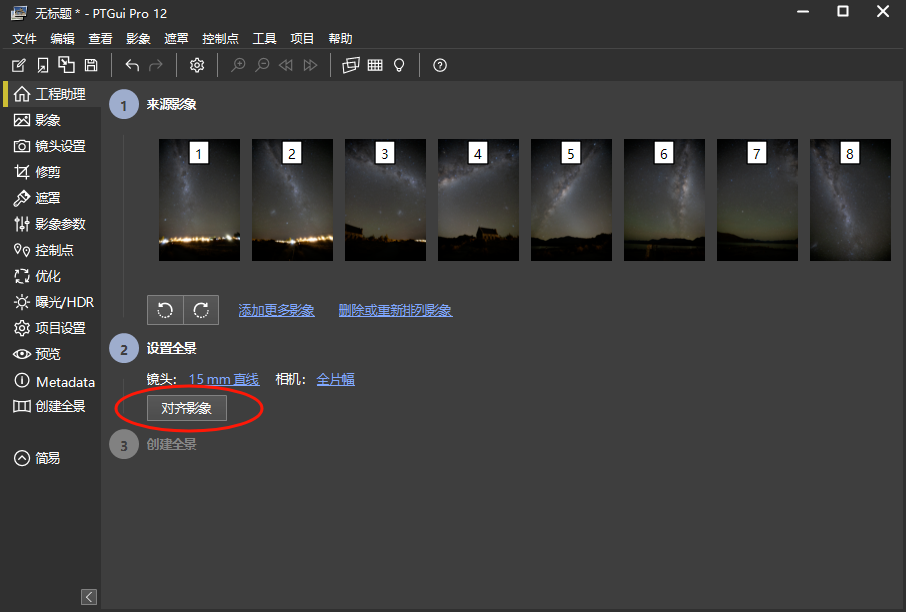Open the 编辑 menu
Screen dimensions: 906x612
(62, 39)
